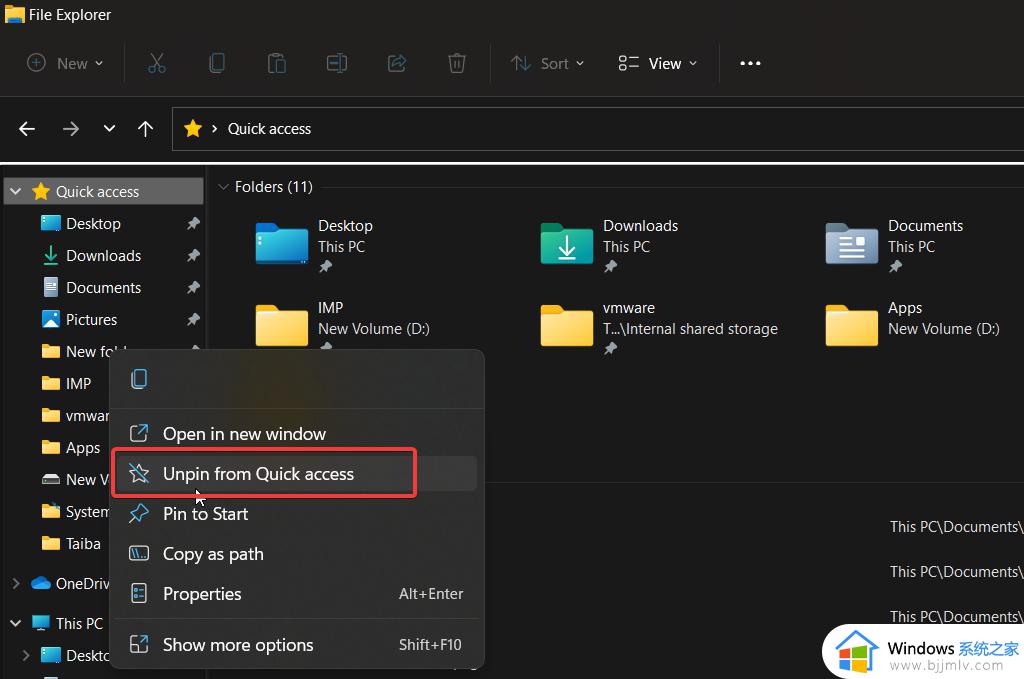This screenshot has height=679, width=1024.
Task: Open the vmware folder in Folders group
Action: point(659,326)
